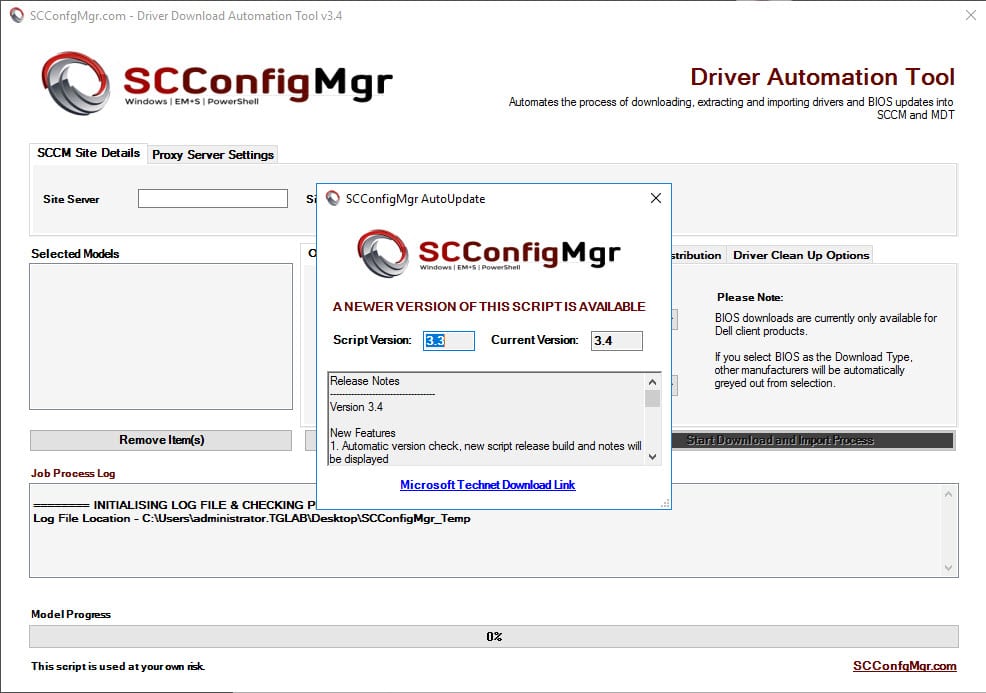Click 'A NEWER VERSION OF THIS SCRIPT IS AVAILABLE' text
Screen dimensions: 986x693
pyautogui.click(x=489, y=306)
